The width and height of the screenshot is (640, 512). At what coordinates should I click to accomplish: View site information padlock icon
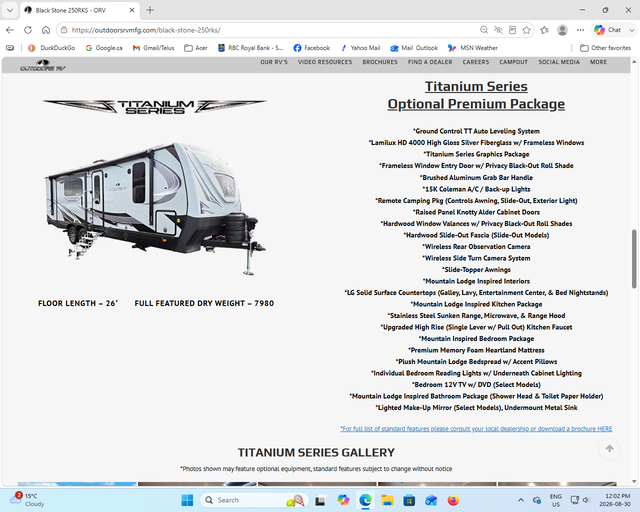click(64, 30)
